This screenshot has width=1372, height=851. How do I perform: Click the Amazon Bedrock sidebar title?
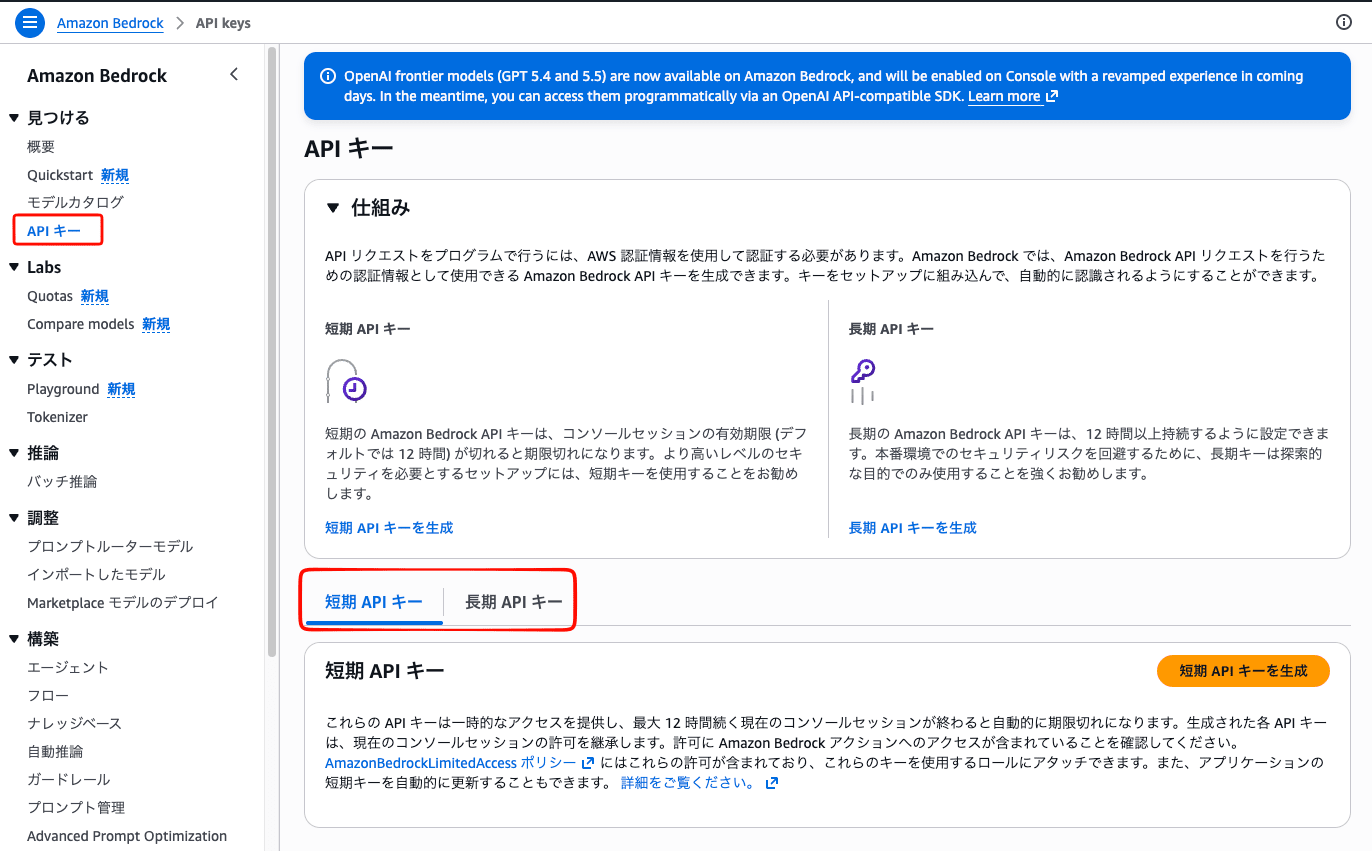point(97,75)
